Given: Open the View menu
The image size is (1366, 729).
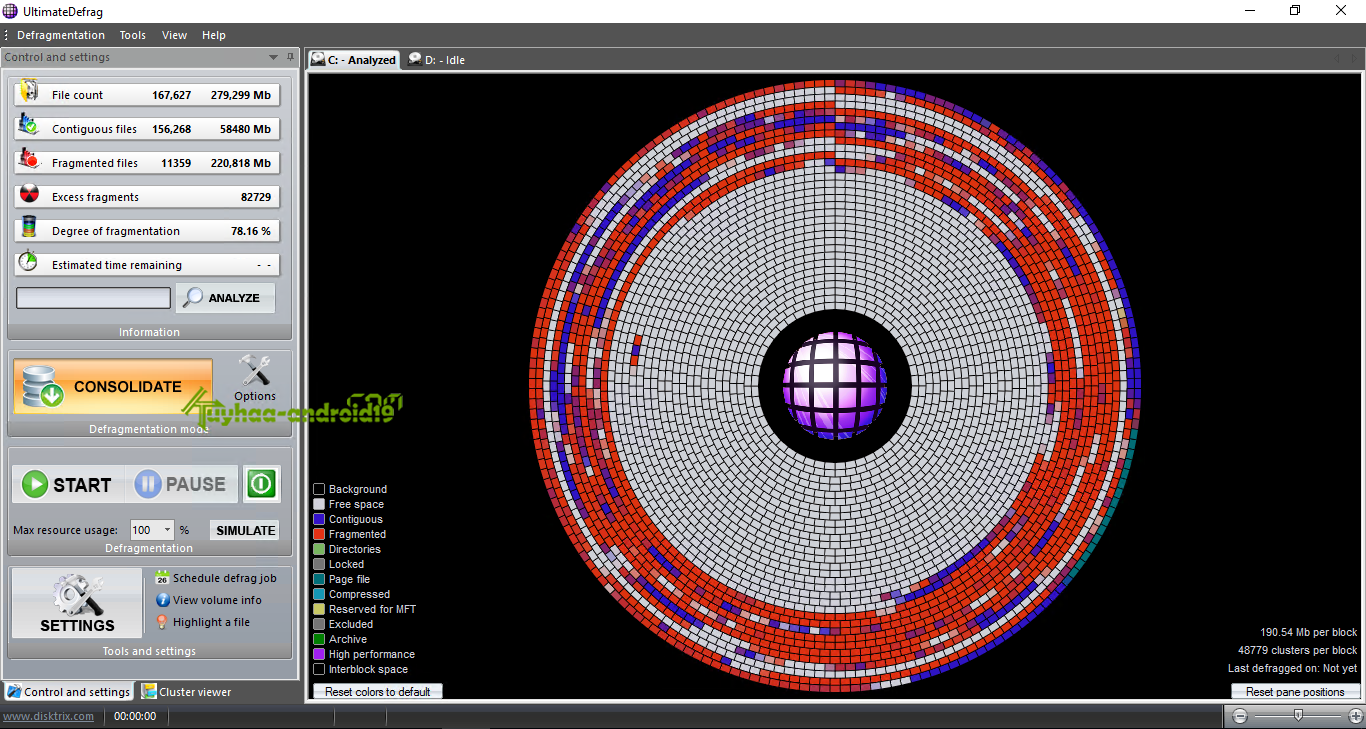Looking at the screenshot, I should tap(175, 35).
